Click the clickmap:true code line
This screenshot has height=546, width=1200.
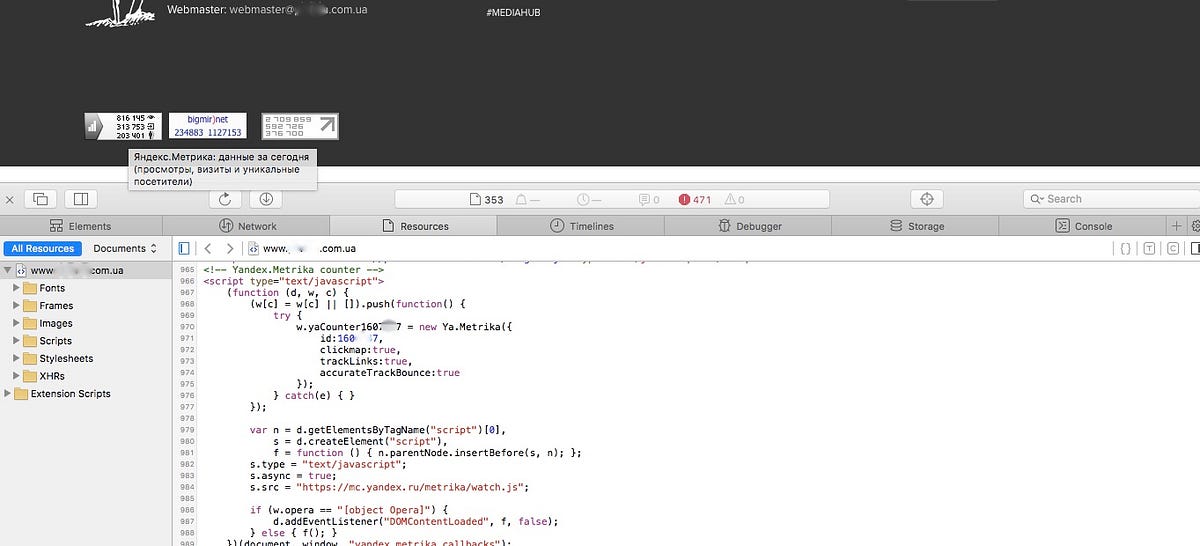(359, 350)
